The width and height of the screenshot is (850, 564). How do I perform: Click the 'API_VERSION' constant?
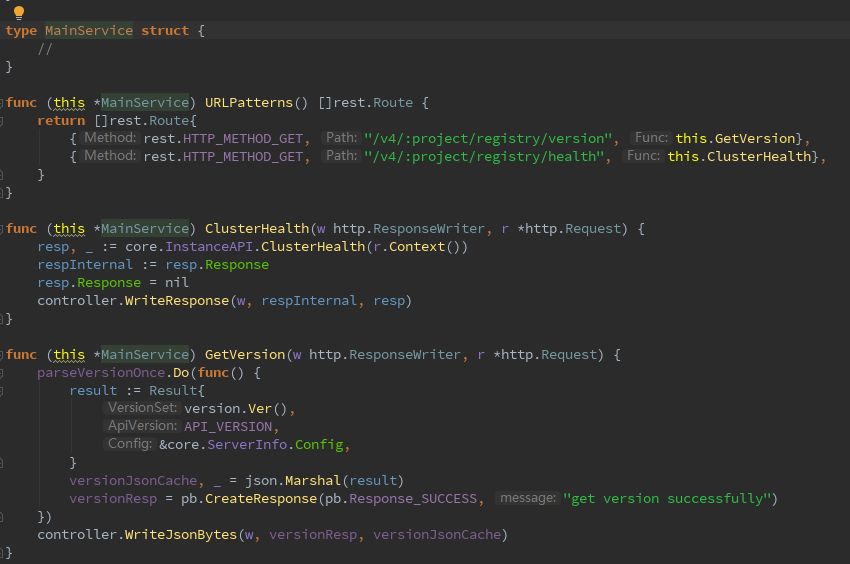(x=228, y=427)
